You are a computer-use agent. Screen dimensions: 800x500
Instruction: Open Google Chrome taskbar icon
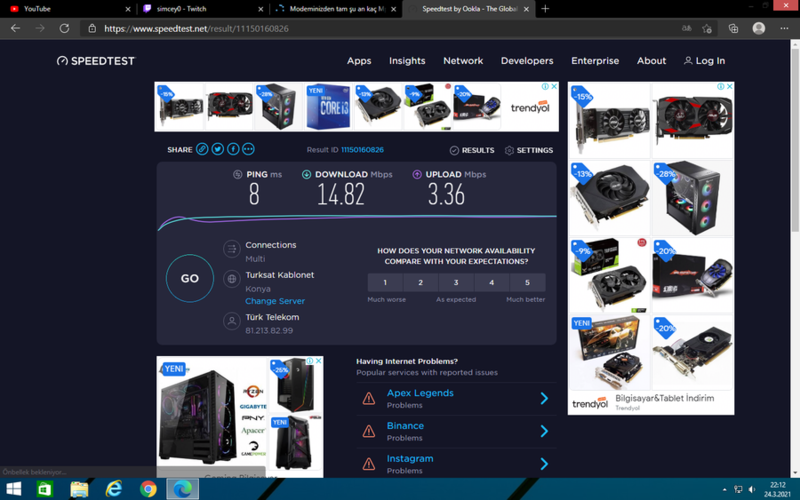(148, 489)
